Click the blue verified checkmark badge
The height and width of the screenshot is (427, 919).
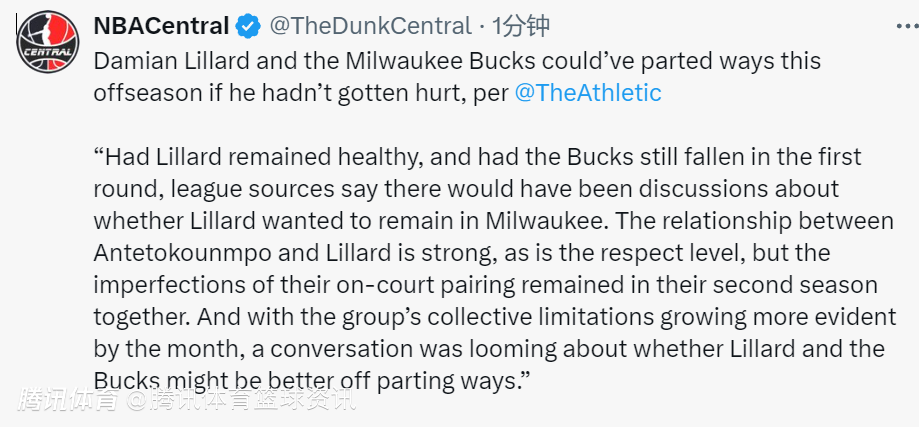[249, 26]
